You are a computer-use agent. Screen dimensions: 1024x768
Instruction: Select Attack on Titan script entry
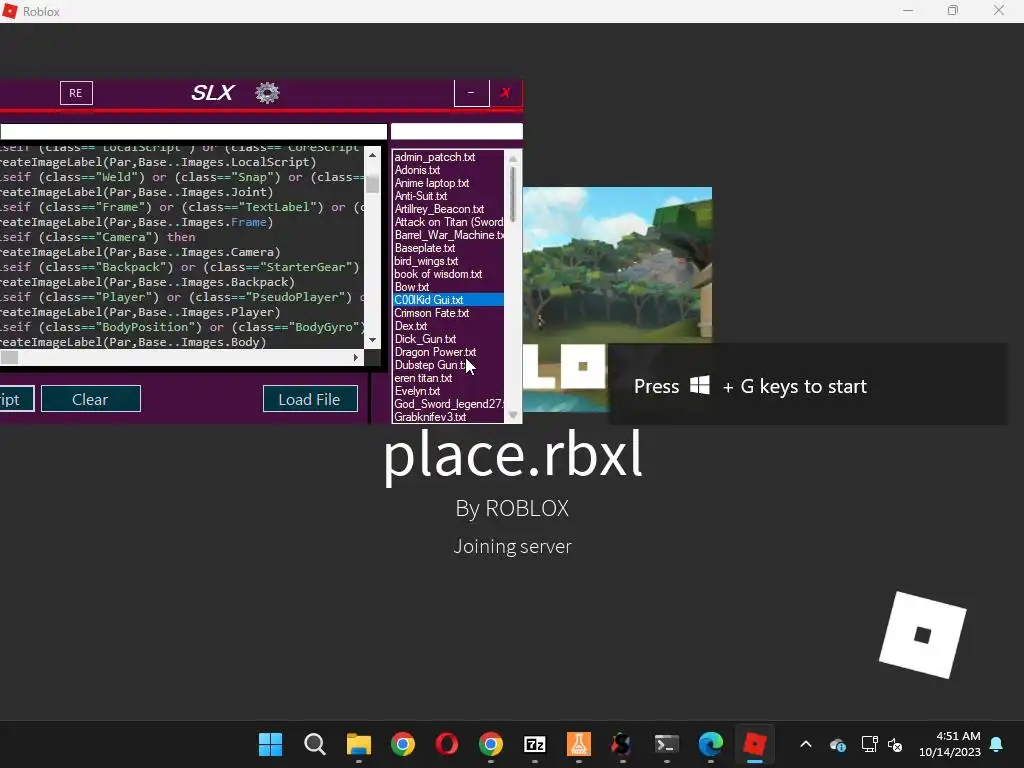tap(448, 222)
